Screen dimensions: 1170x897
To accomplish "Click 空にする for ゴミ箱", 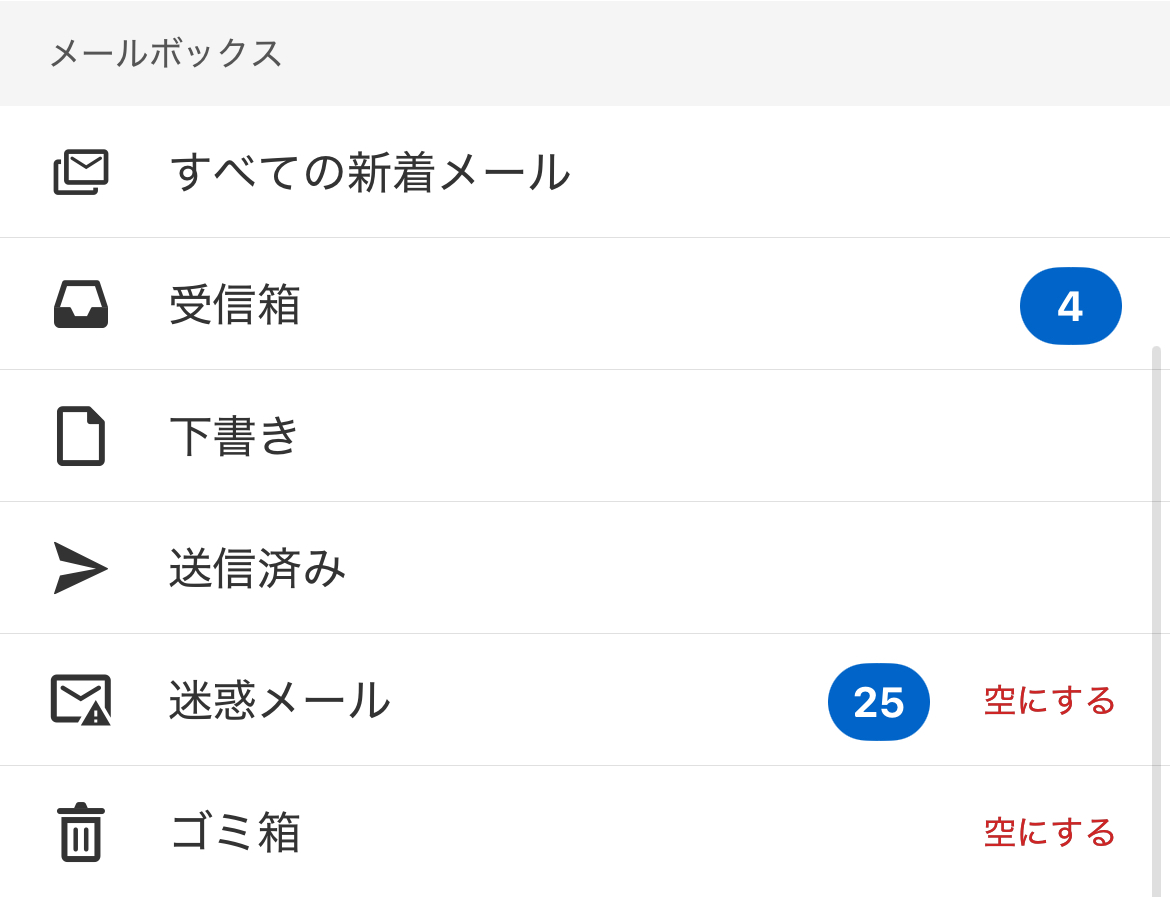I will pos(1049,832).
